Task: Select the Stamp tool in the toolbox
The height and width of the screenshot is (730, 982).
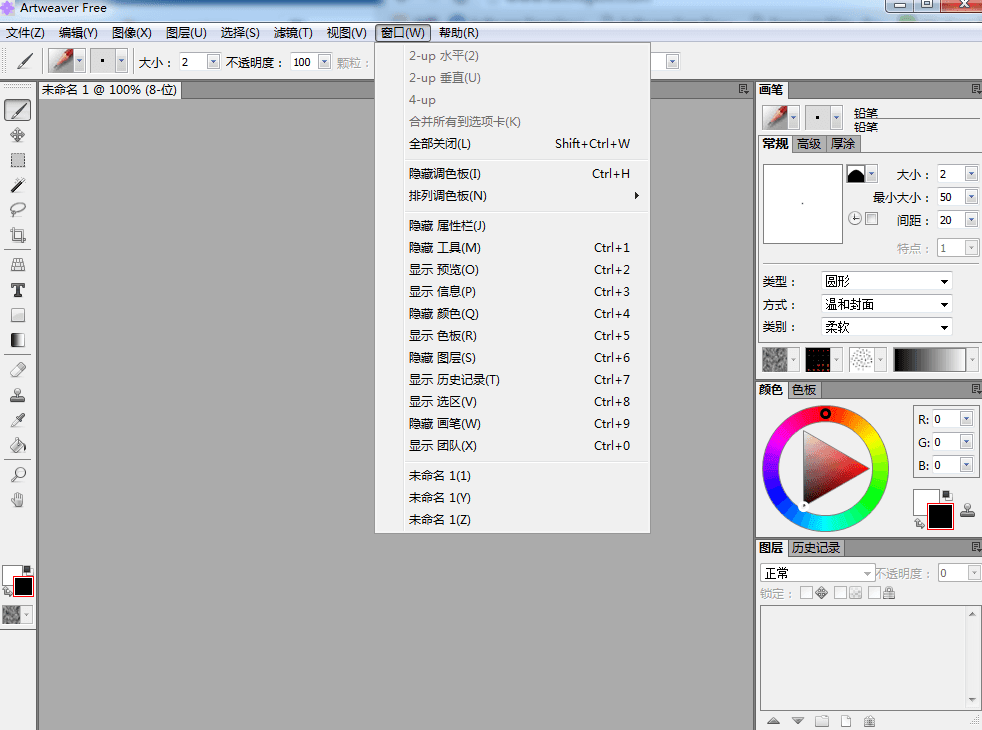Action: click(18, 395)
